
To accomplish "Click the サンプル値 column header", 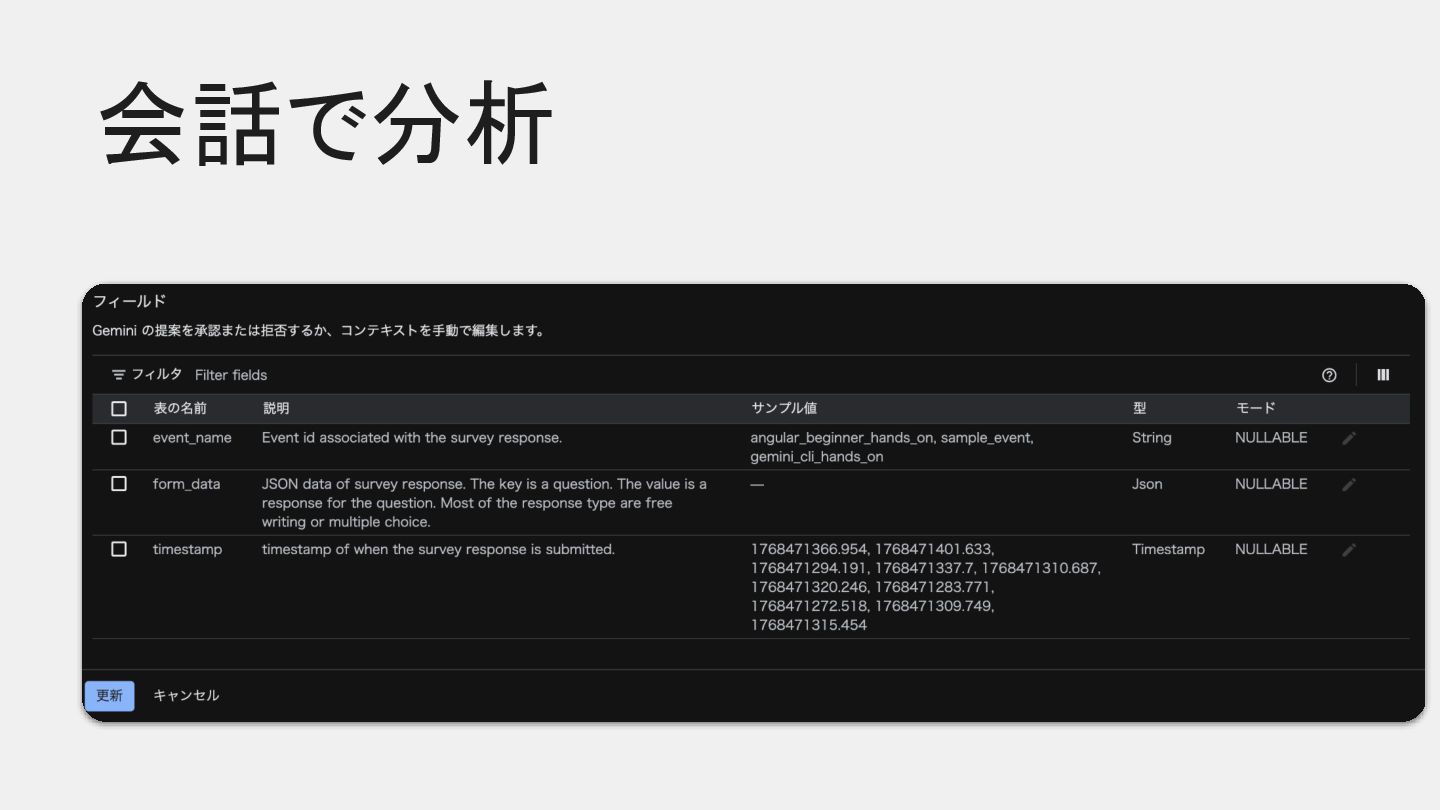I will pos(784,409).
